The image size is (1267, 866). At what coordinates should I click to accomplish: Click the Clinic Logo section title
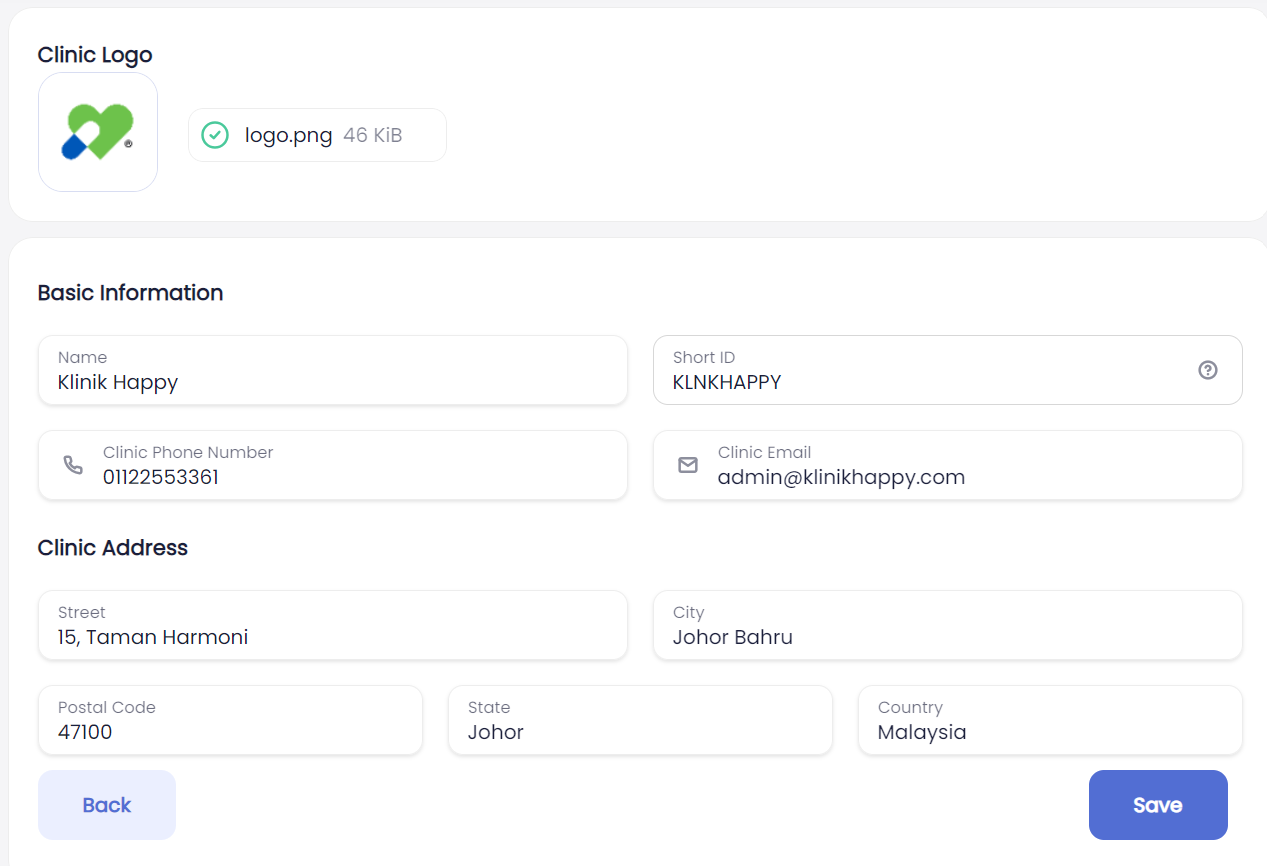coord(95,55)
